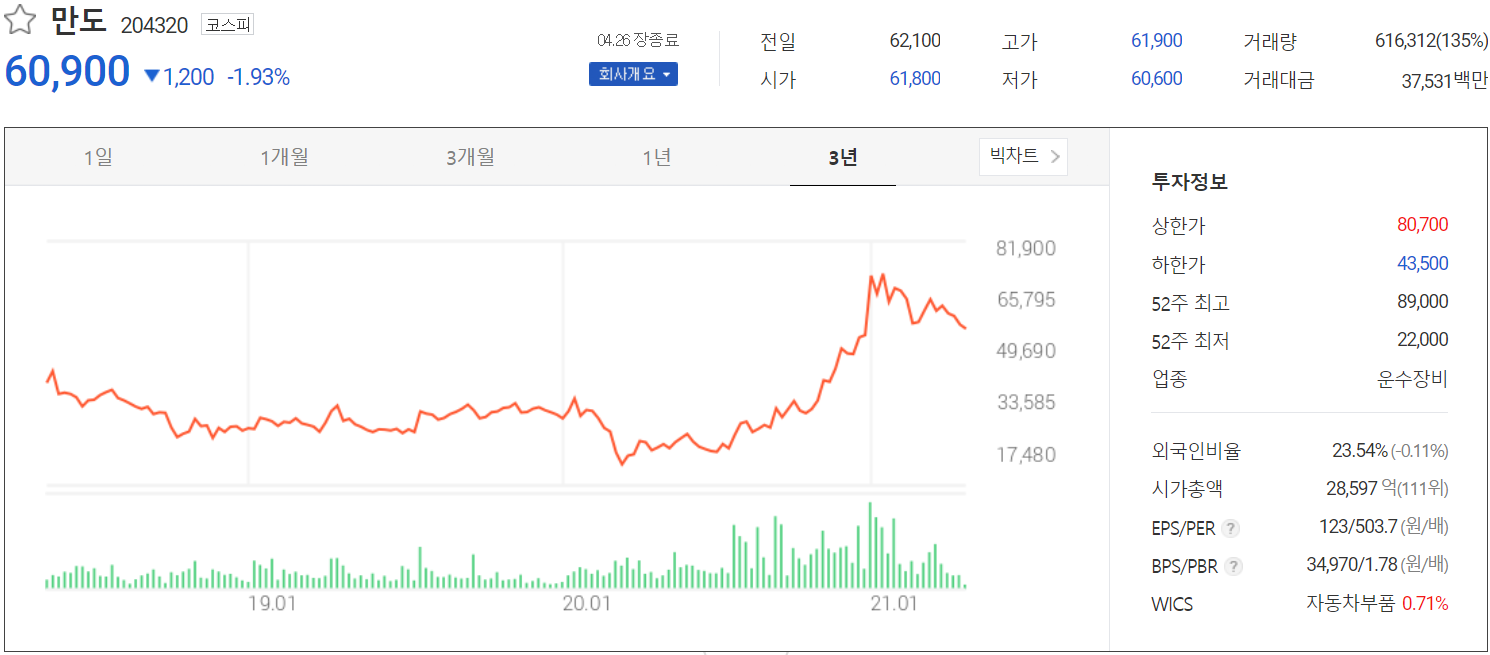Click 거래량 value 616,312(135%)
Screen dimensions: 1490x655
tap(1431, 41)
